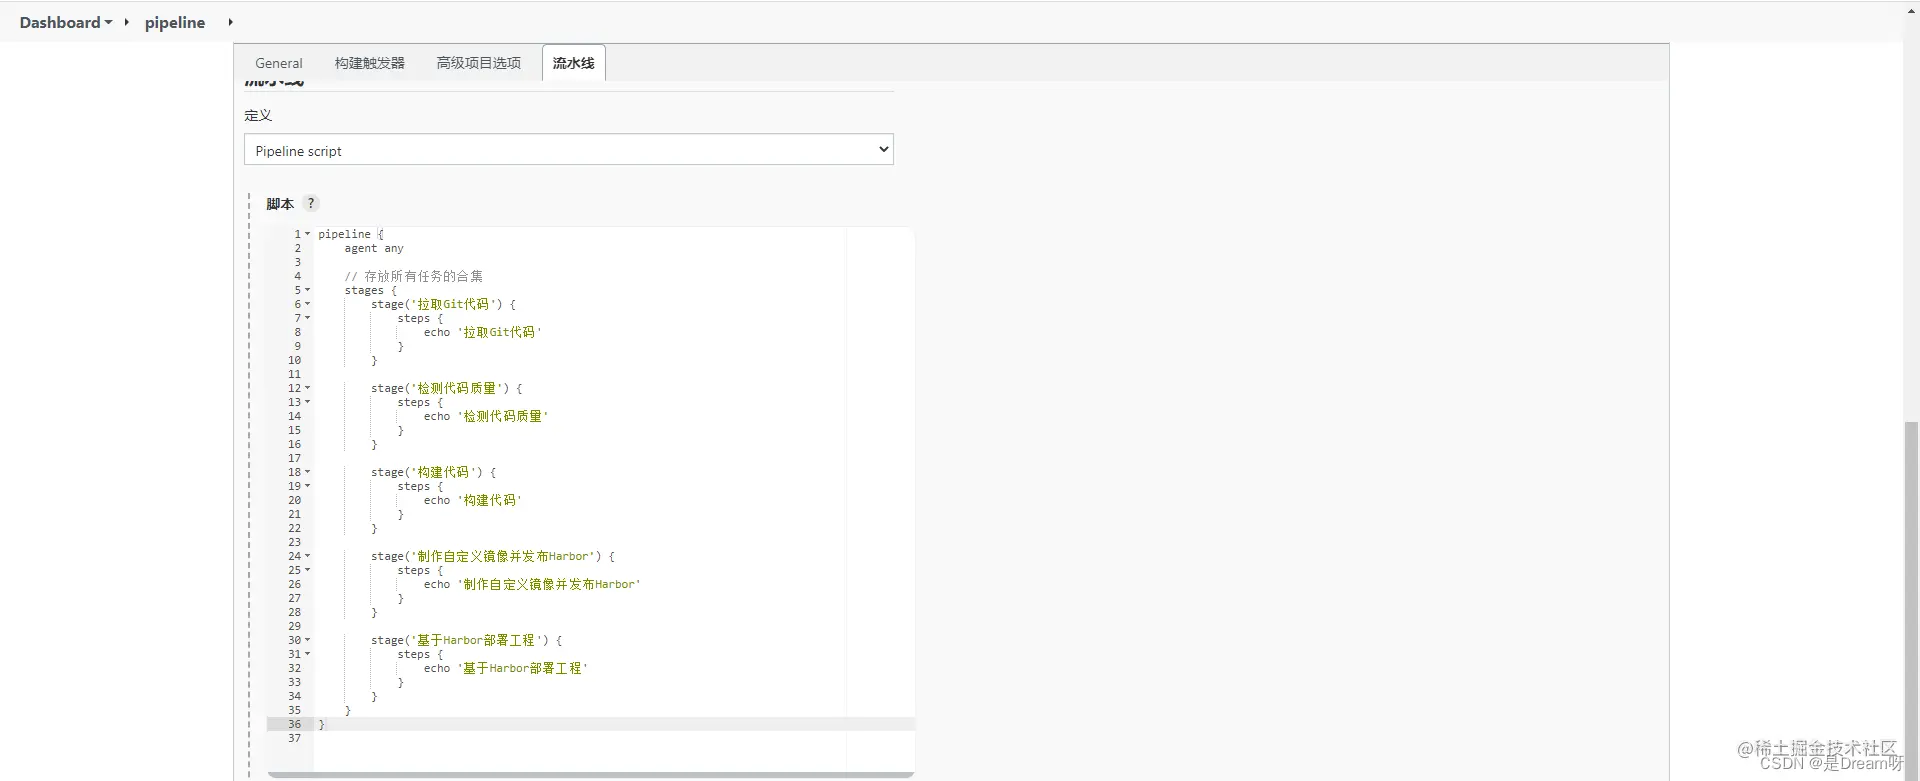Click the "stage('拉取Git代码')" line

coord(443,304)
